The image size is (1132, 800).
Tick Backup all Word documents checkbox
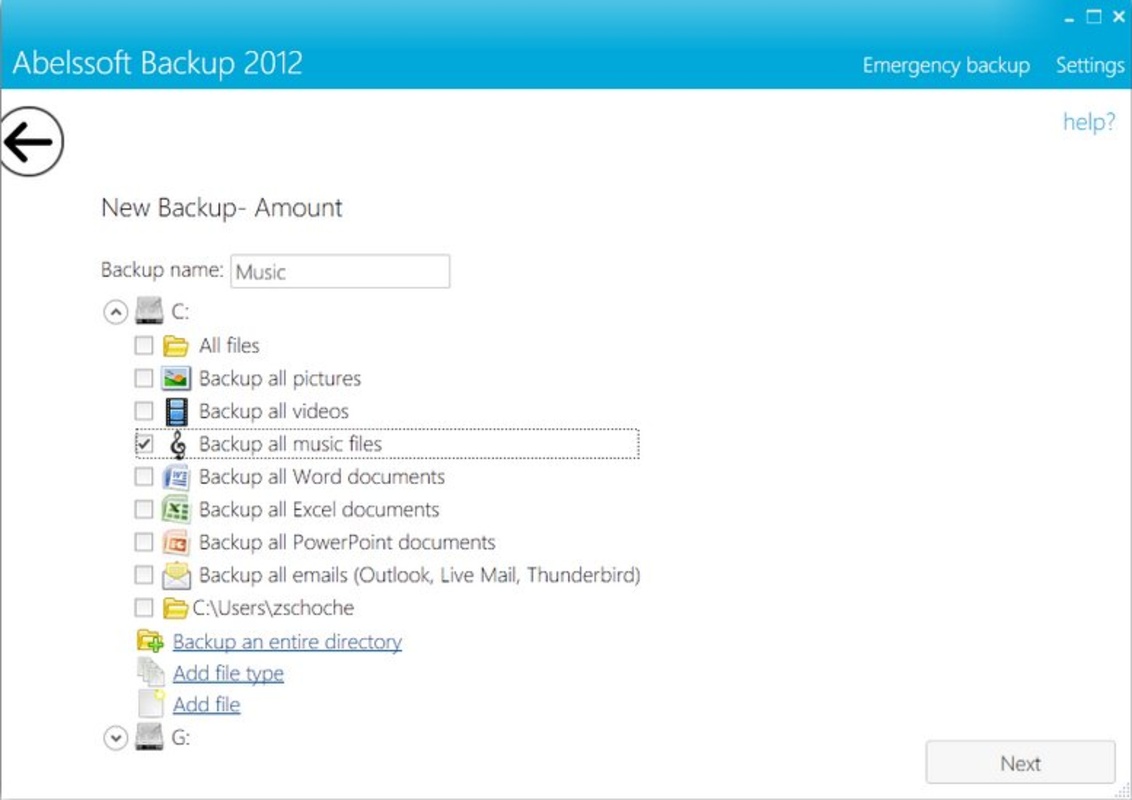[144, 477]
